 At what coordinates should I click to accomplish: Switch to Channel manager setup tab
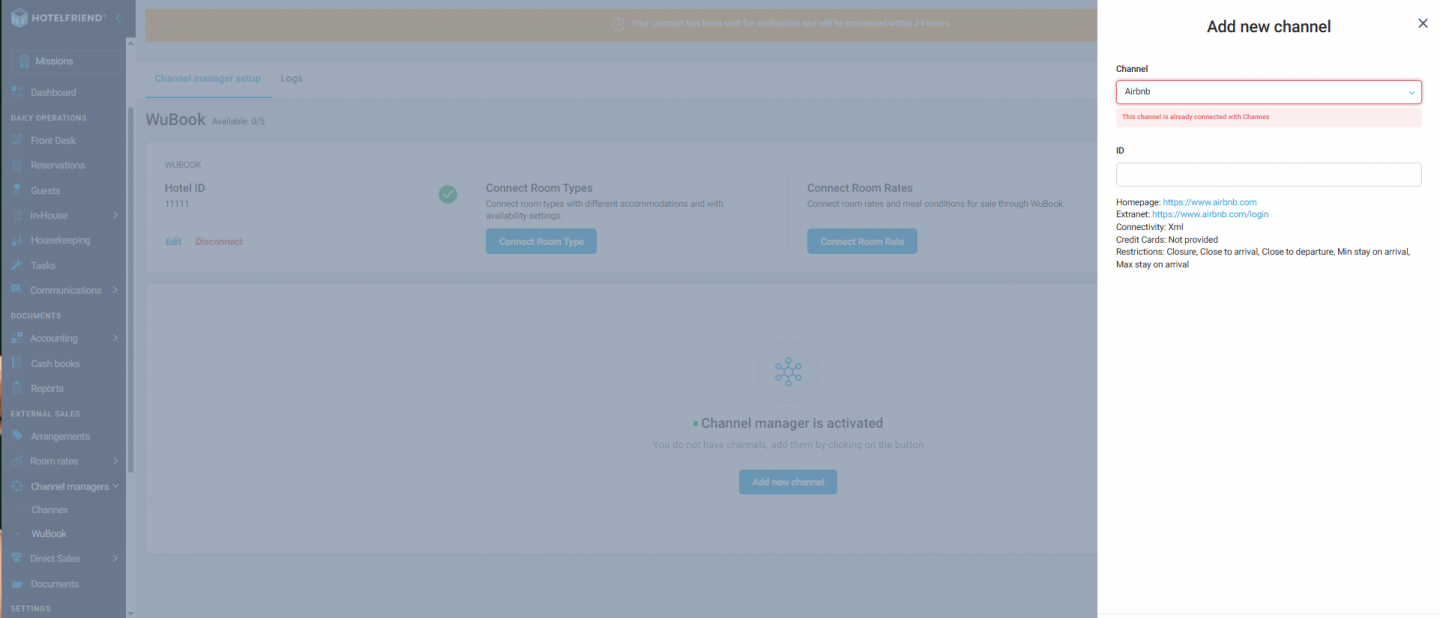[208, 79]
